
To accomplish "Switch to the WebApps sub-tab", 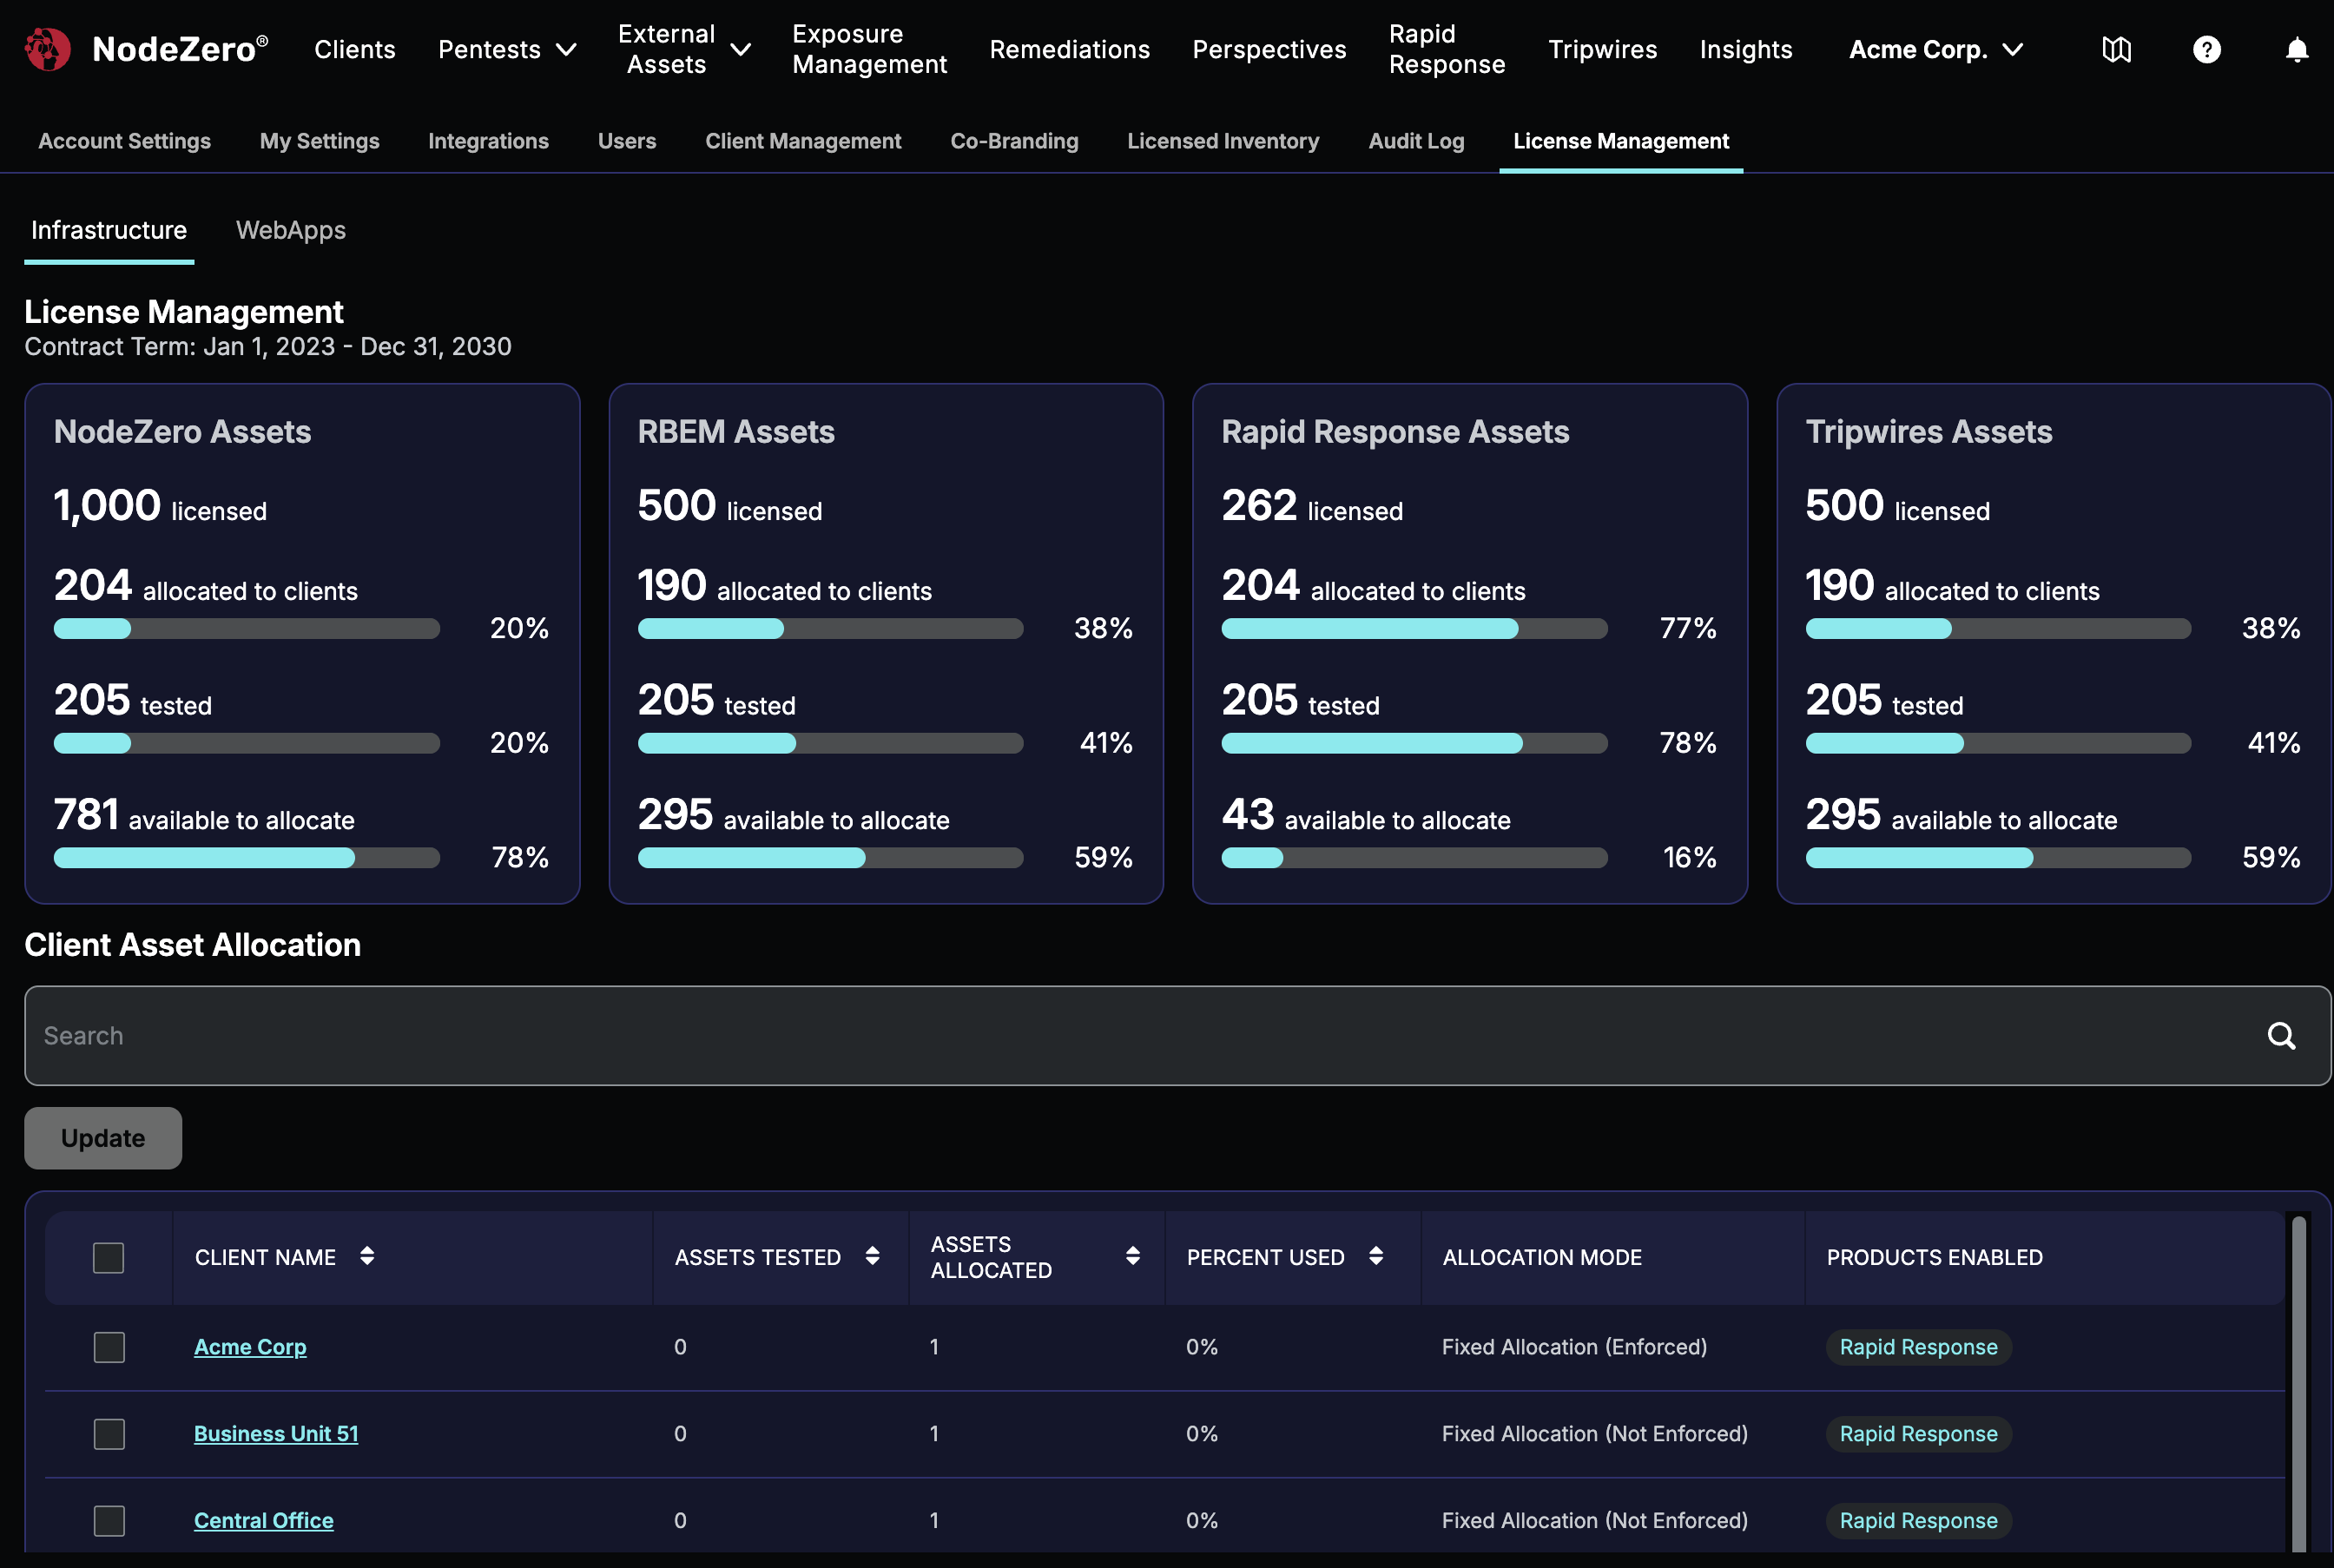I will (x=291, y=230).
